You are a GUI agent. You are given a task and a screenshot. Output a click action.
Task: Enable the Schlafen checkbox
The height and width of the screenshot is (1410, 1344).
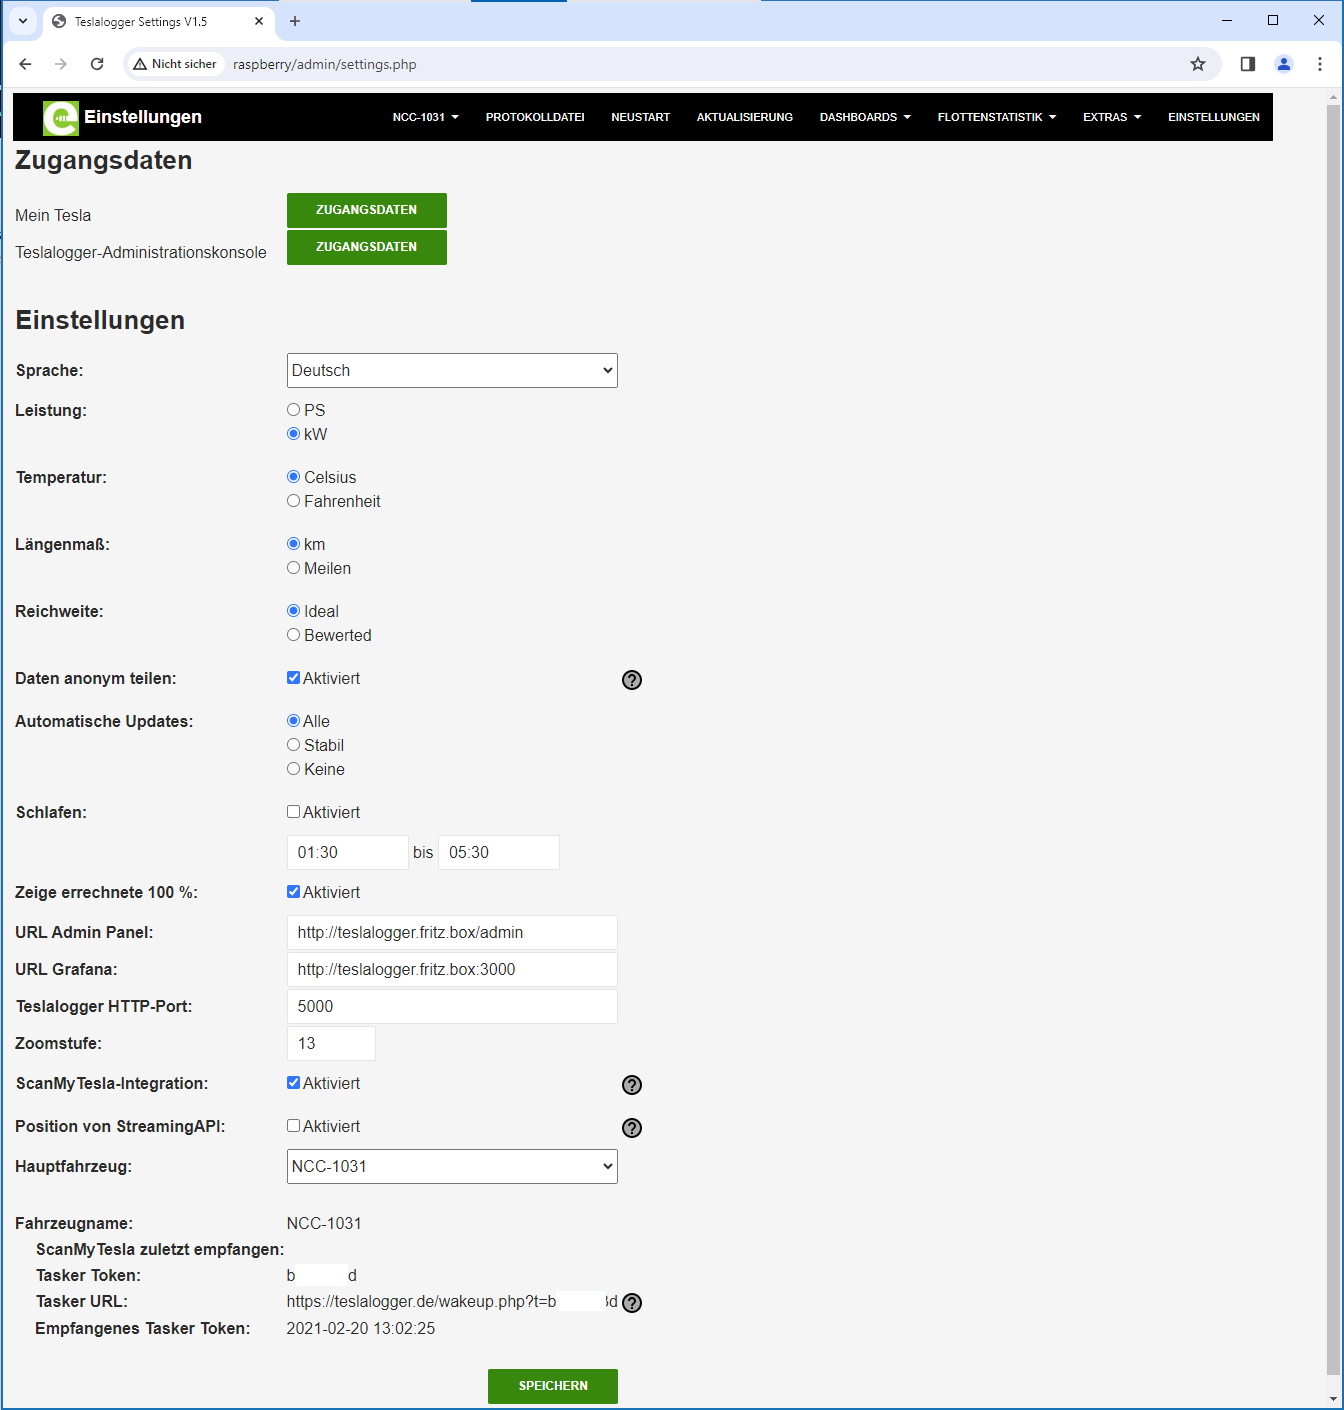point(294,812)
